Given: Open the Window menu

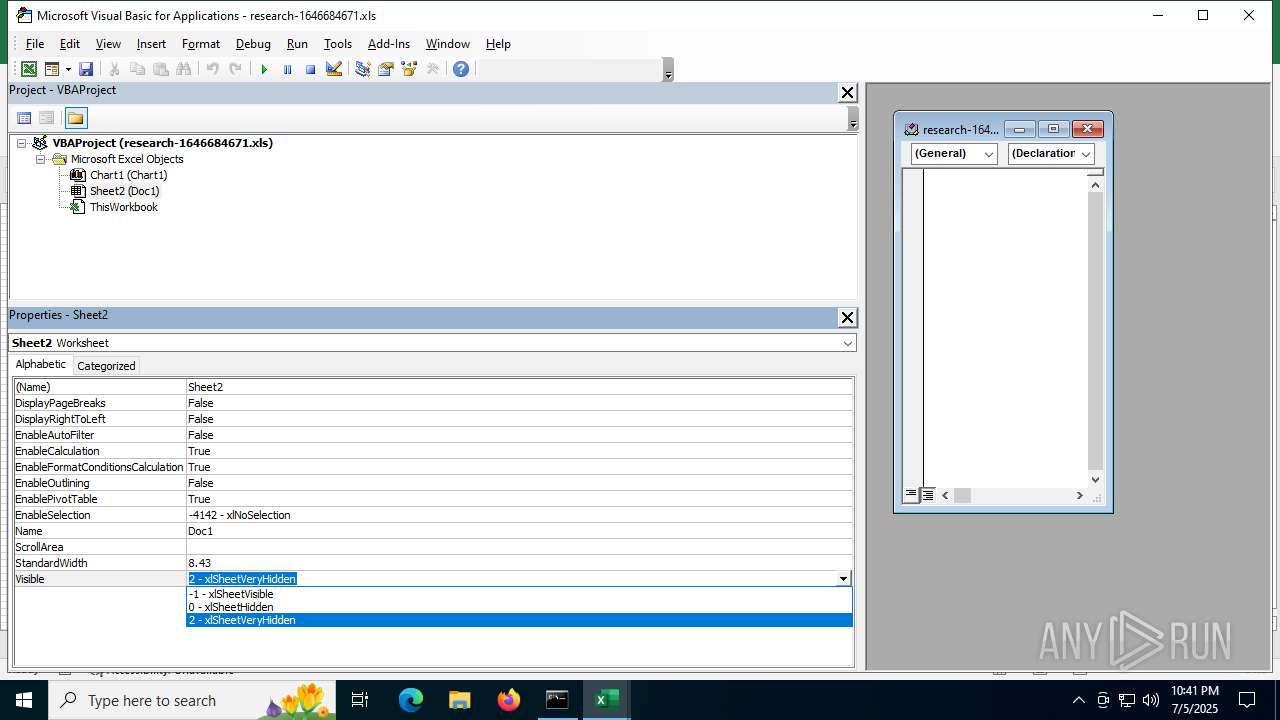Looking at the screenshot, I should pos(448,44).
